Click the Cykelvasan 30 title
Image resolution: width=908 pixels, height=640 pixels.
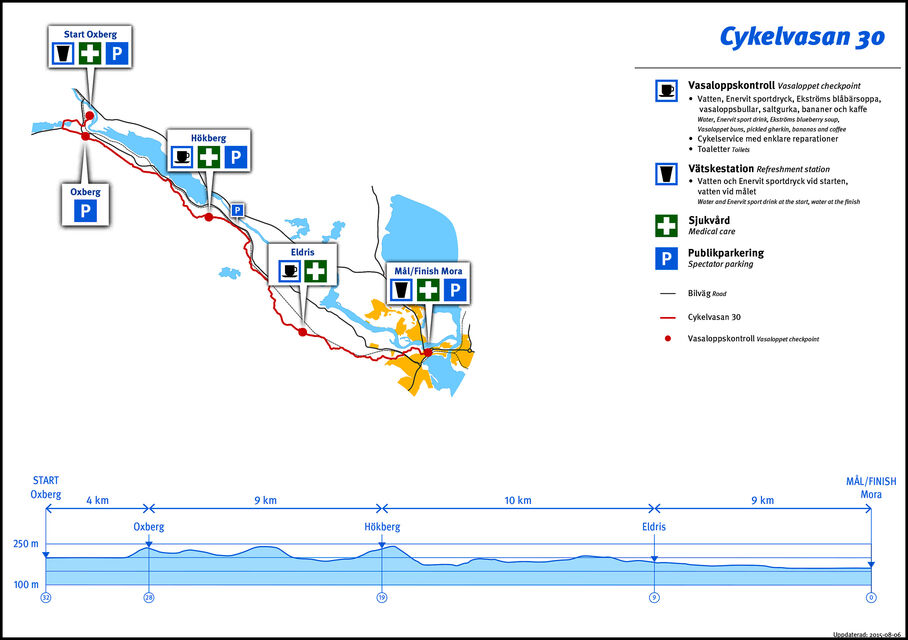pyautogui.click(x=801, y=37)
